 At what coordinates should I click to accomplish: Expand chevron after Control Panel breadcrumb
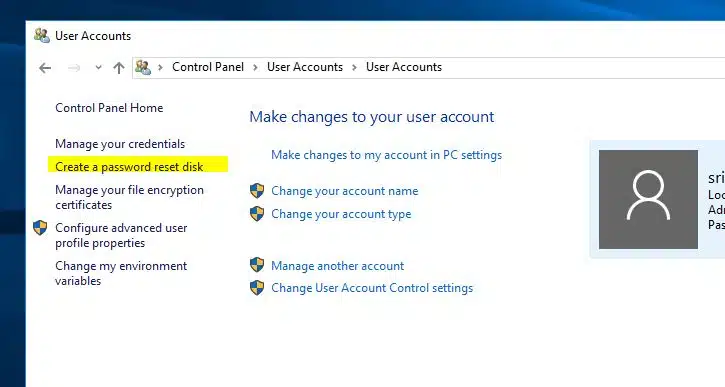click(255, 68)
